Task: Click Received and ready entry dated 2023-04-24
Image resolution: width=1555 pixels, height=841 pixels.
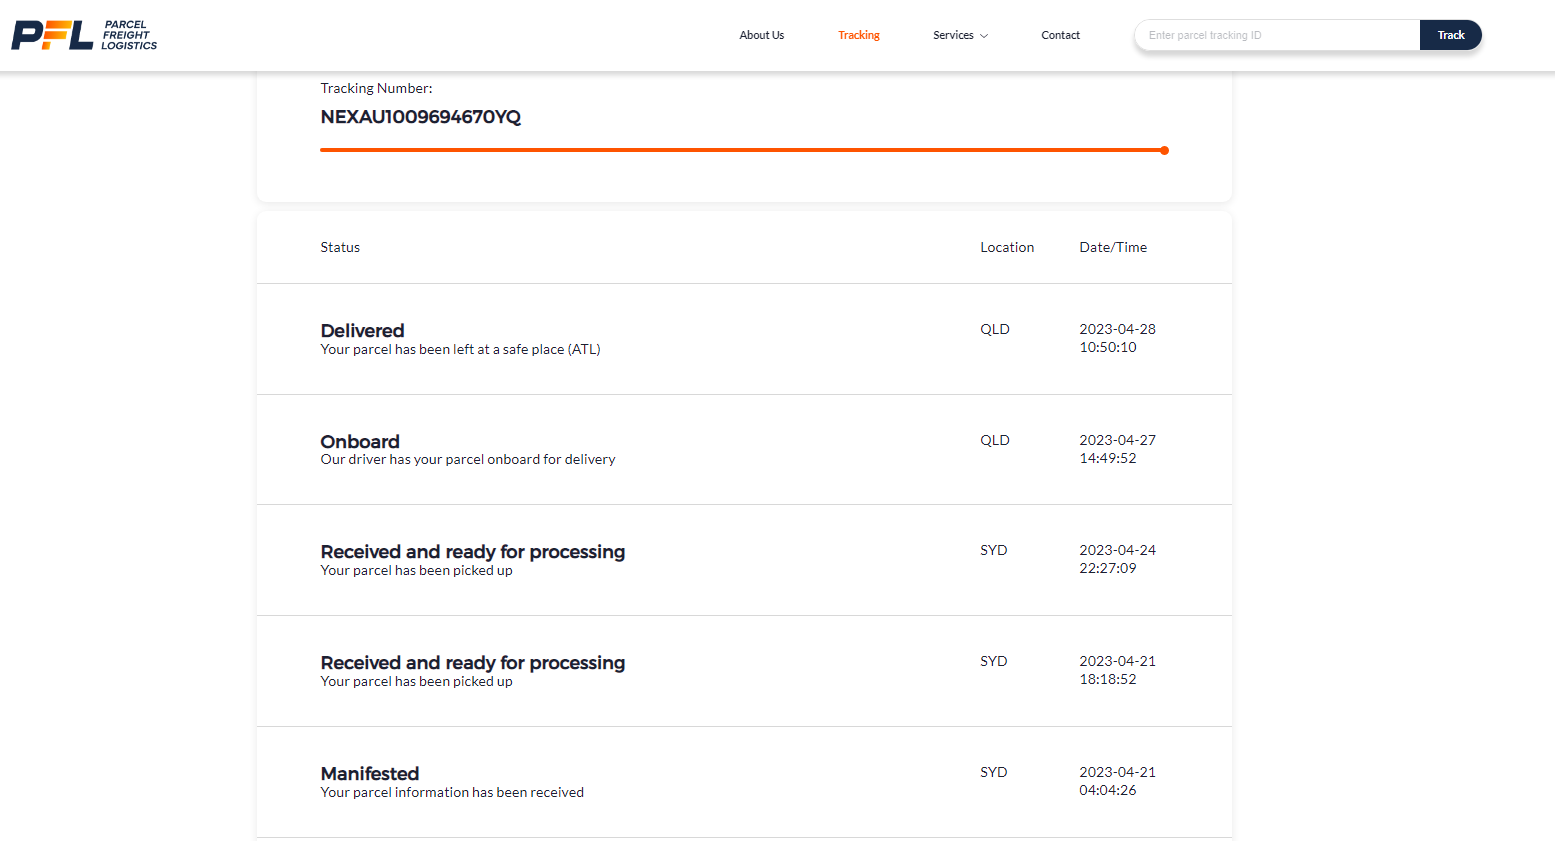Action: click(472, 552)
